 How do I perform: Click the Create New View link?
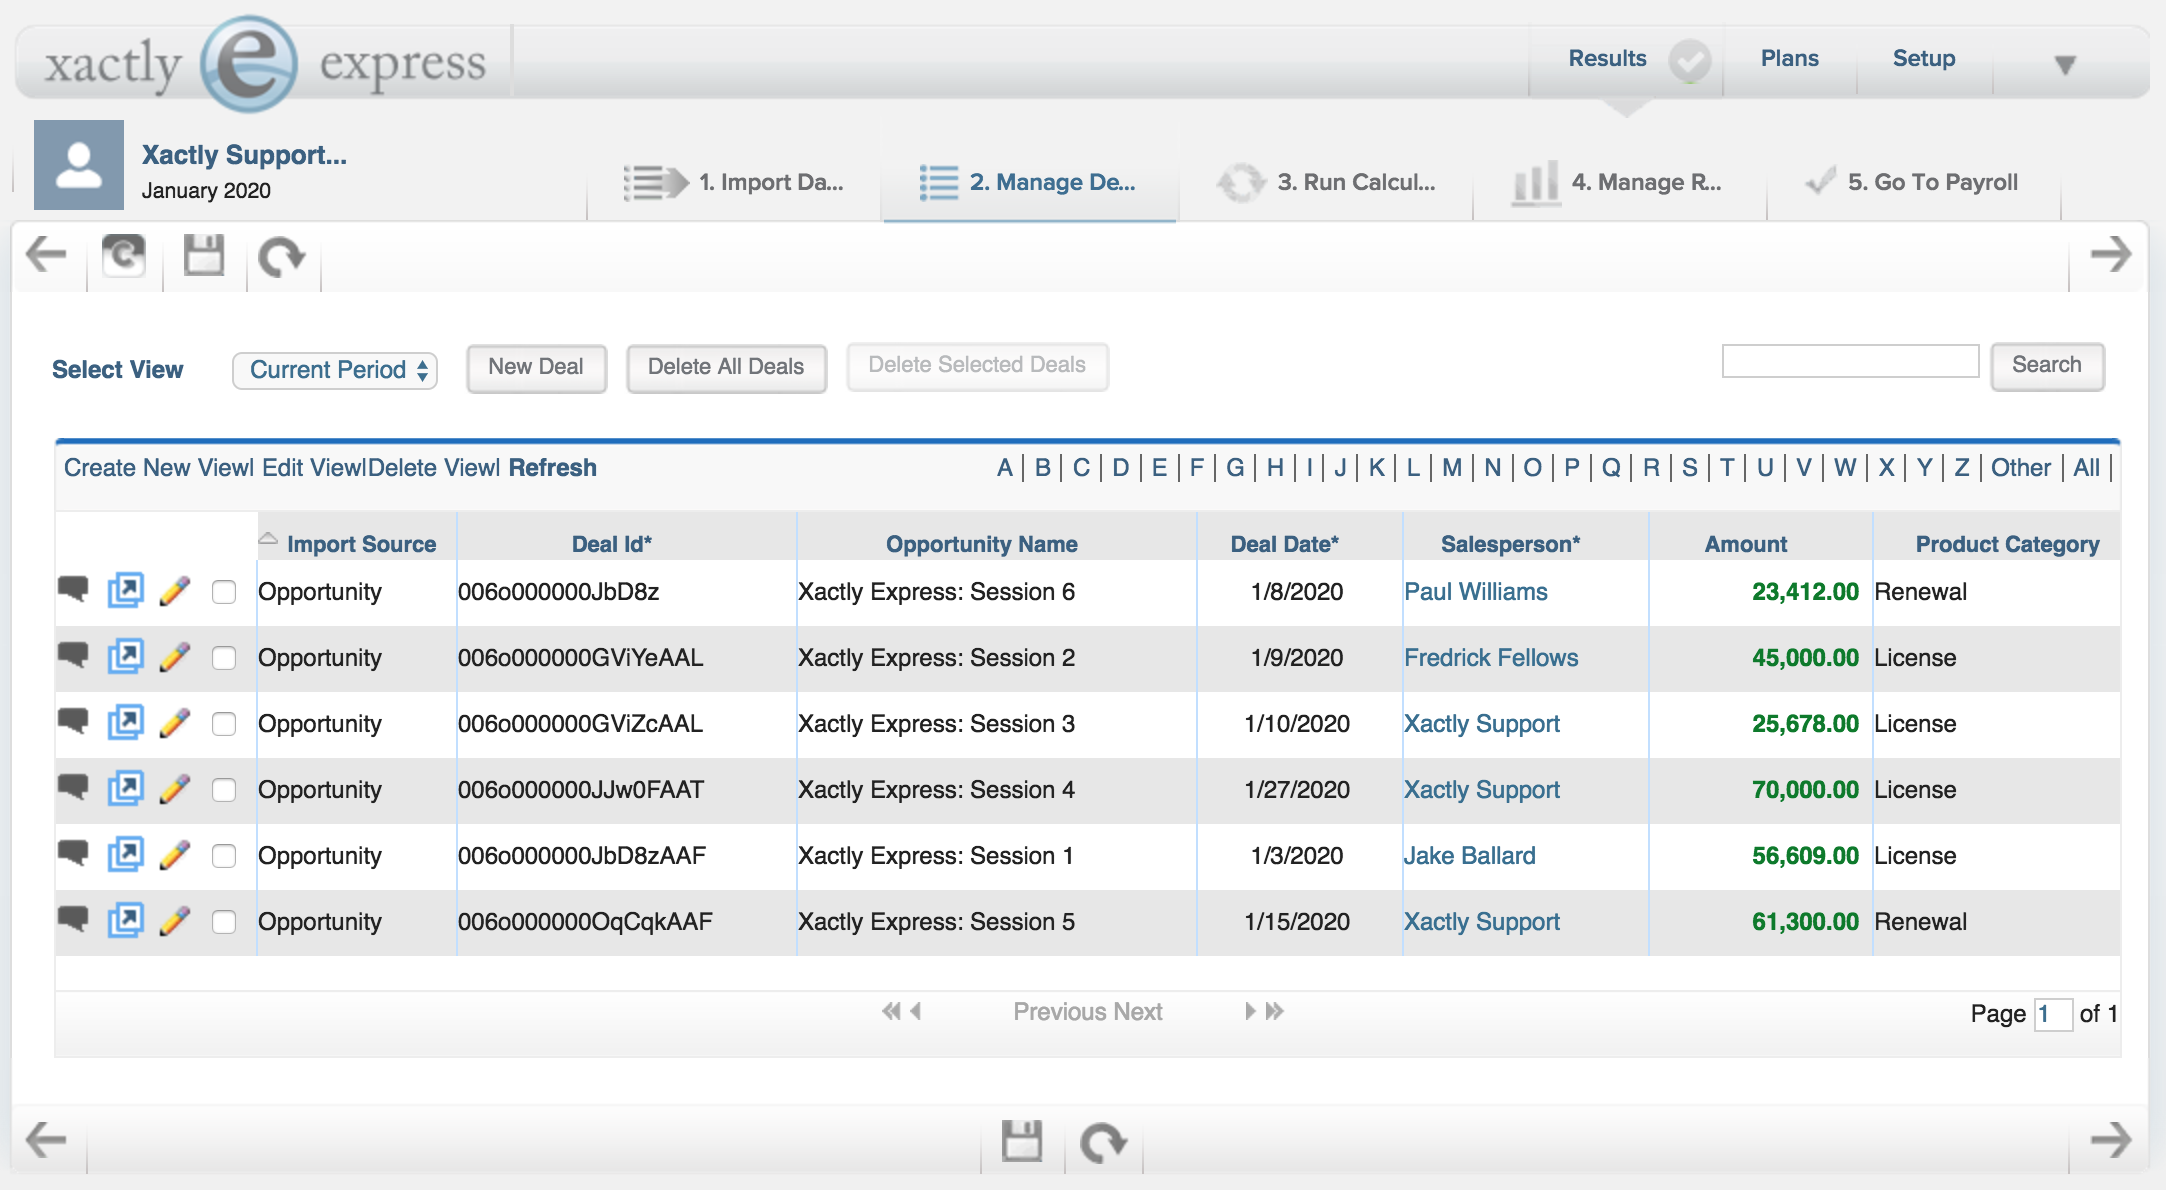tap(157, 468)
